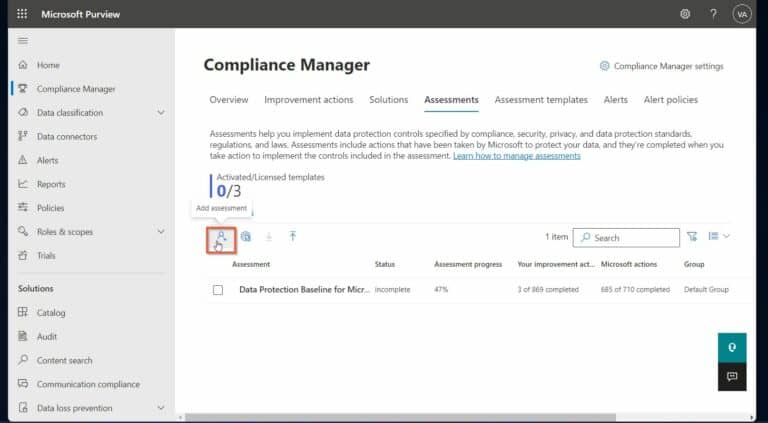Screen dimensions: 768x423
Task: Click the Compliance Manager settings gear icon
Action: click(x=604, y=66)
